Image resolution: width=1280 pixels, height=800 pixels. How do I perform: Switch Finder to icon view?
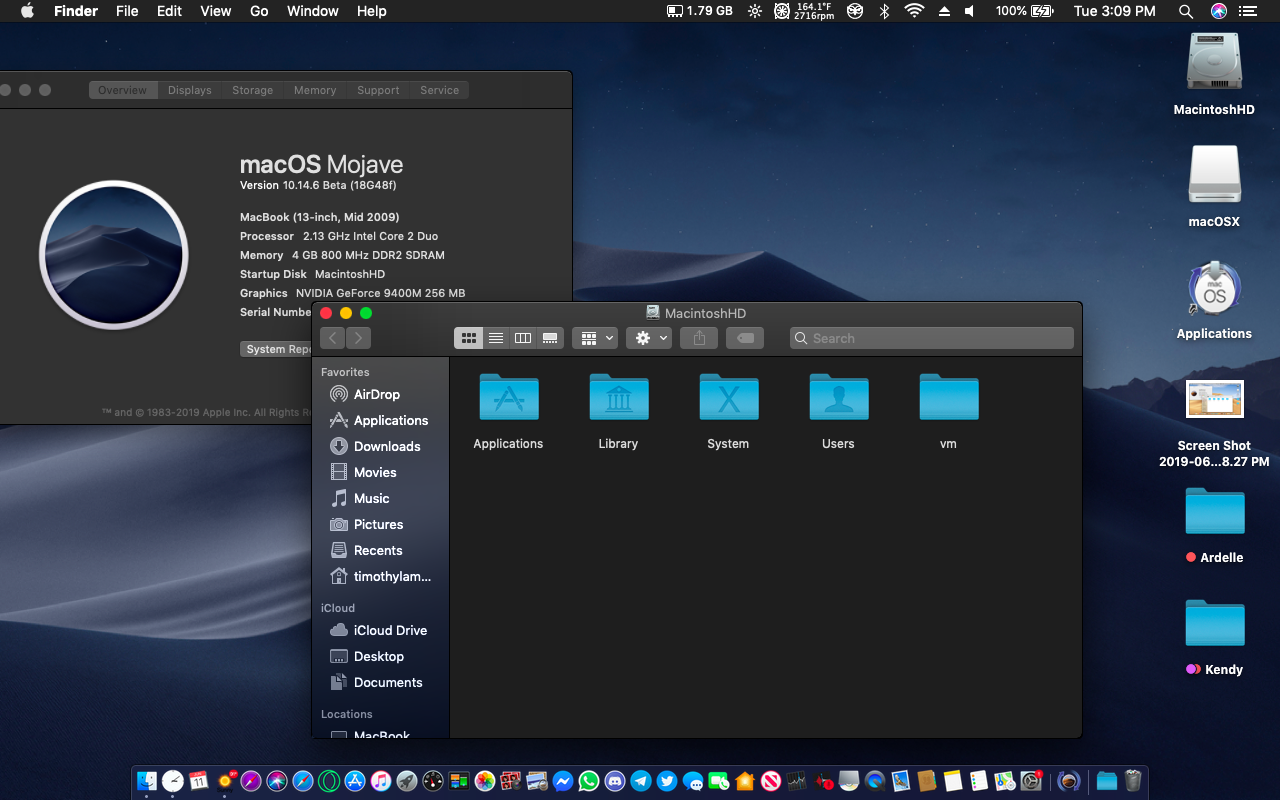click(x=468, y=338)
